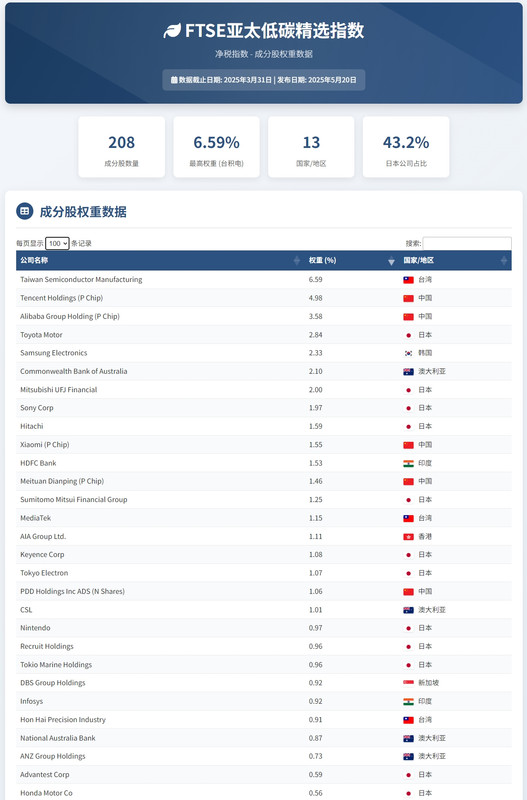Select Taiwan Semiconductor Manufacturing company name
This screenshot has height=800, width=527.
pyautogui.click(x=81, y=280)
